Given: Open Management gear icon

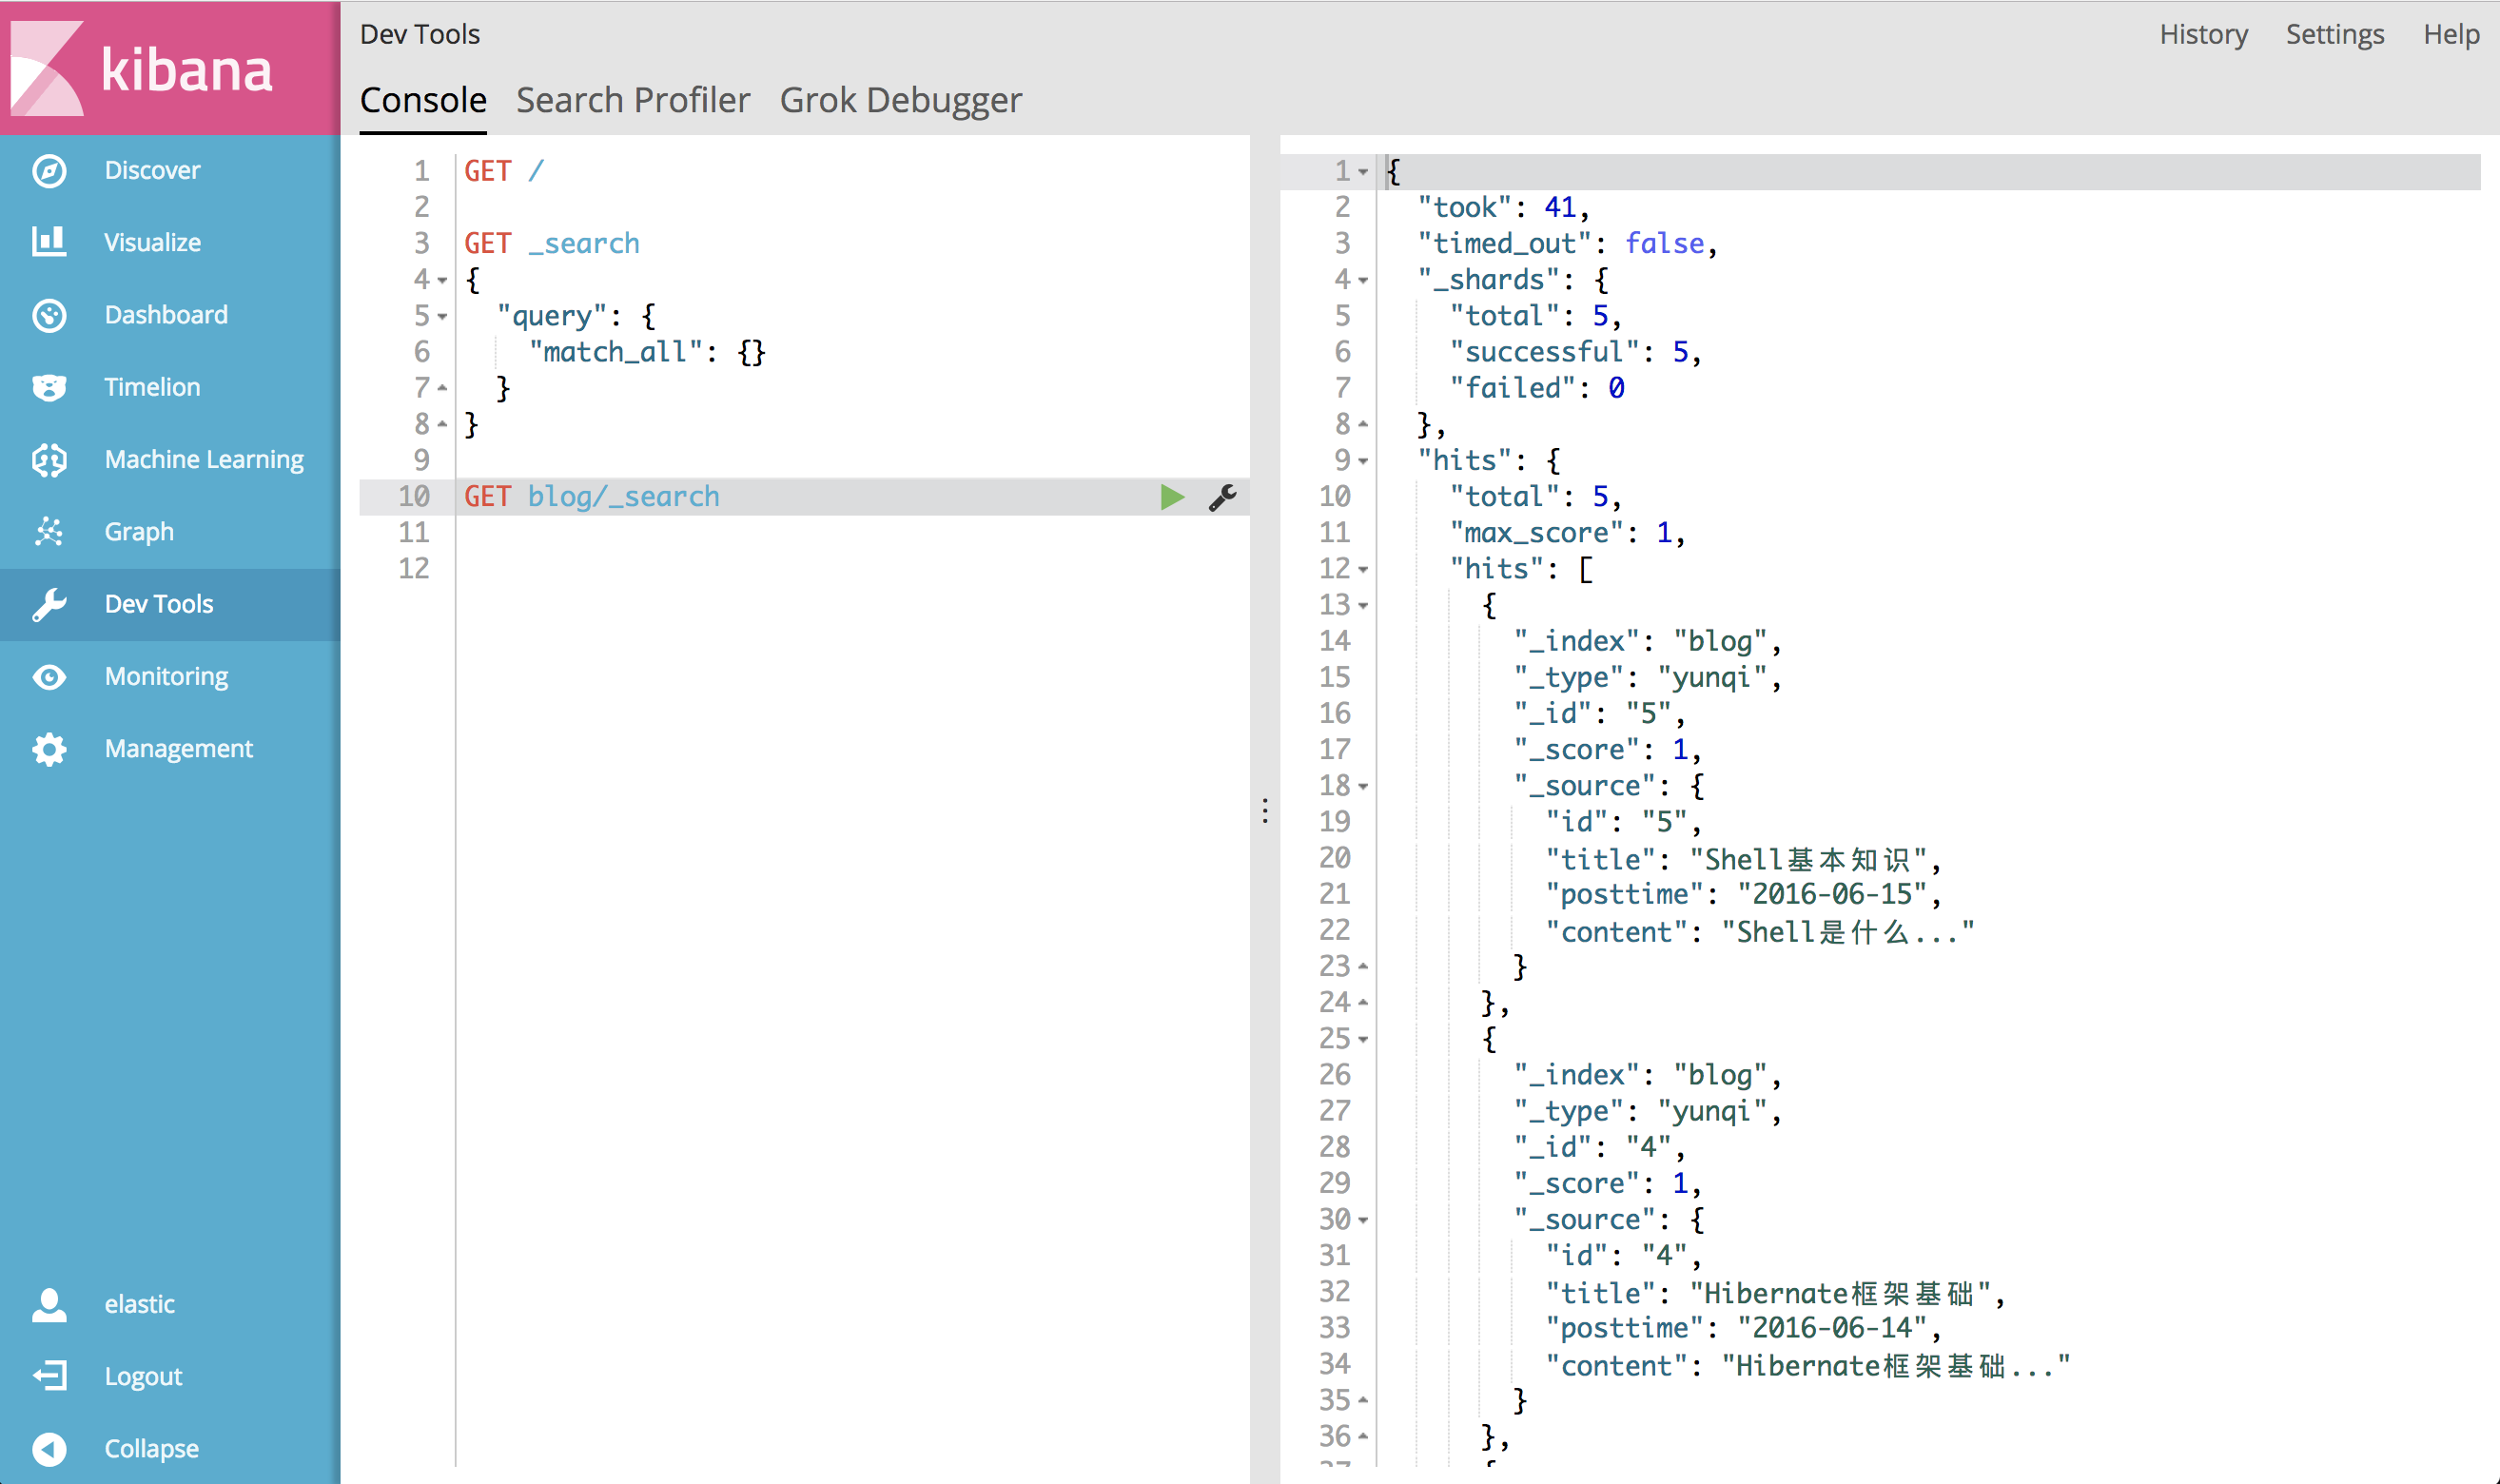Looking at the screenshot, I should point(49,749).
